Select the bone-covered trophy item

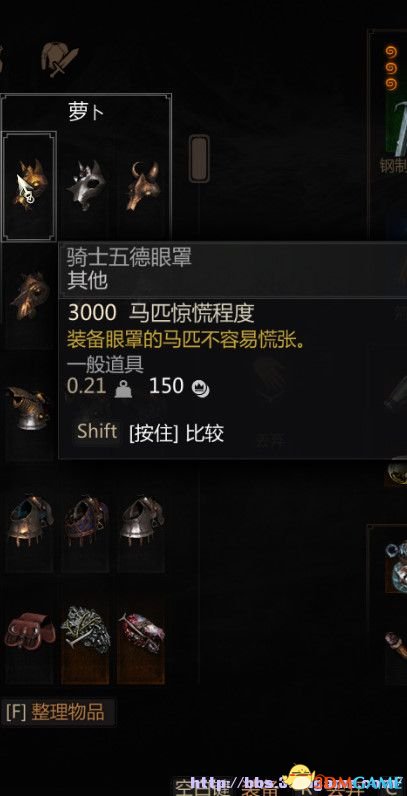(85, 632)
